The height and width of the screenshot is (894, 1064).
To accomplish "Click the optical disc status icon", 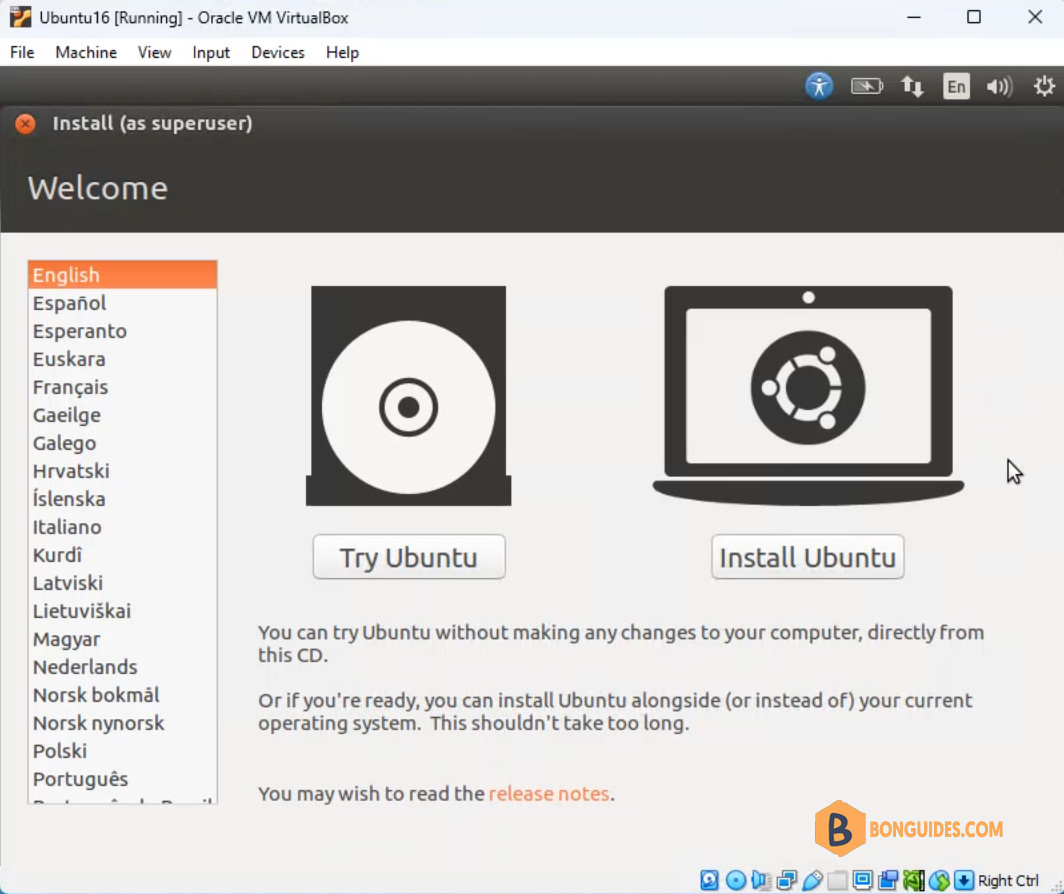I will pyautogui.click(x=736, y=880).
